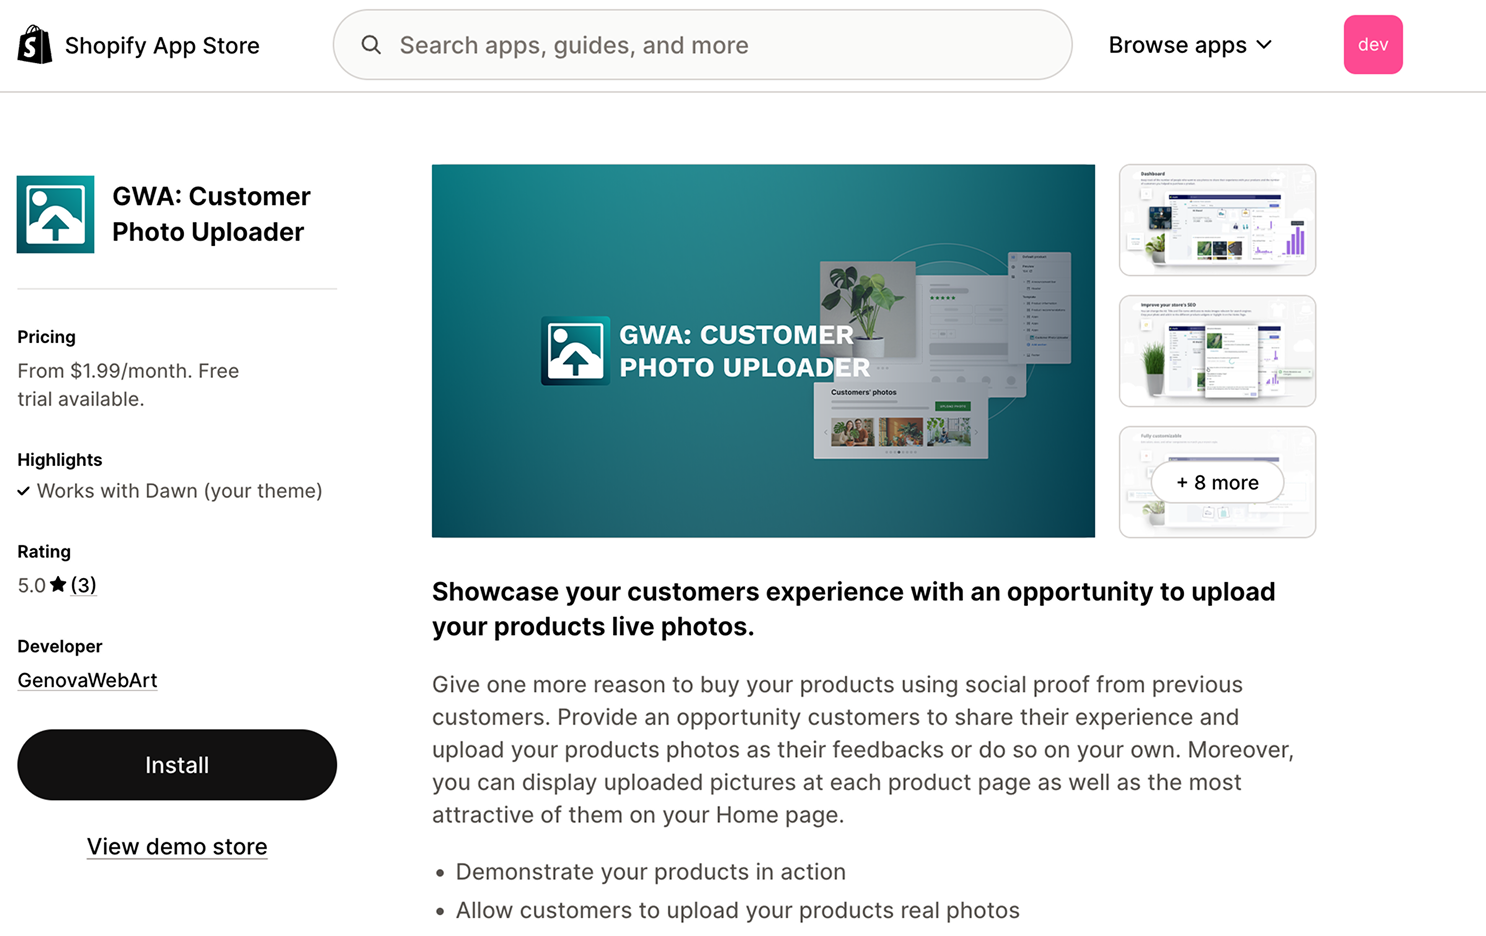1486x936 pixels.
Task: Select the Improve your store's SEO thumbnail
Action: coord(1217,351)
